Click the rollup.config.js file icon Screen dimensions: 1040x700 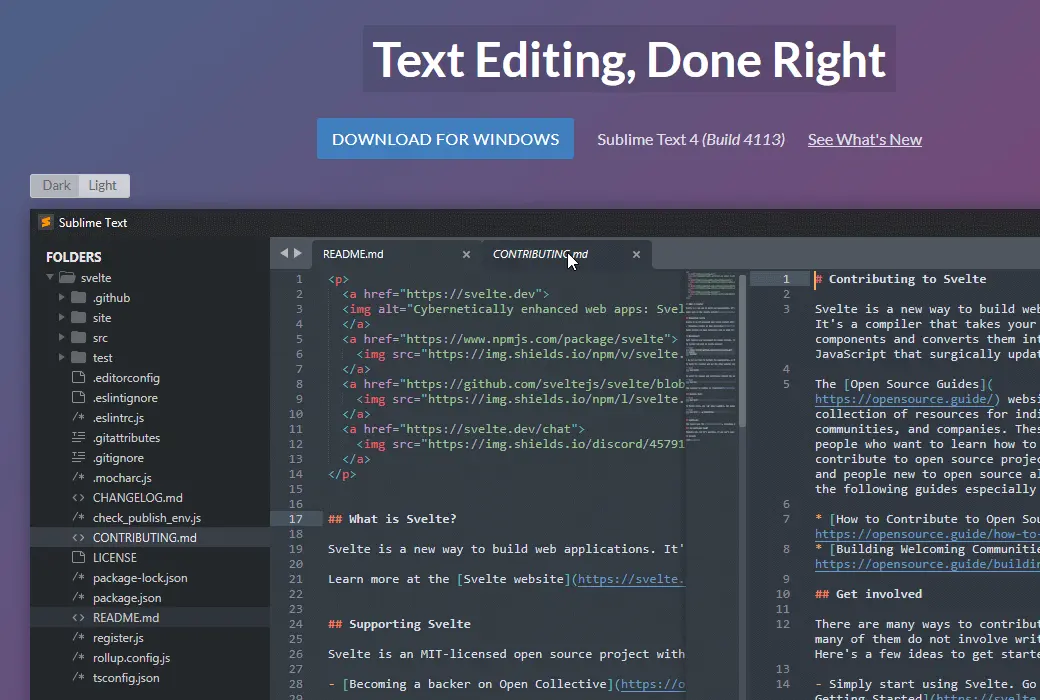pyautogui.click(x=78, y=658)
